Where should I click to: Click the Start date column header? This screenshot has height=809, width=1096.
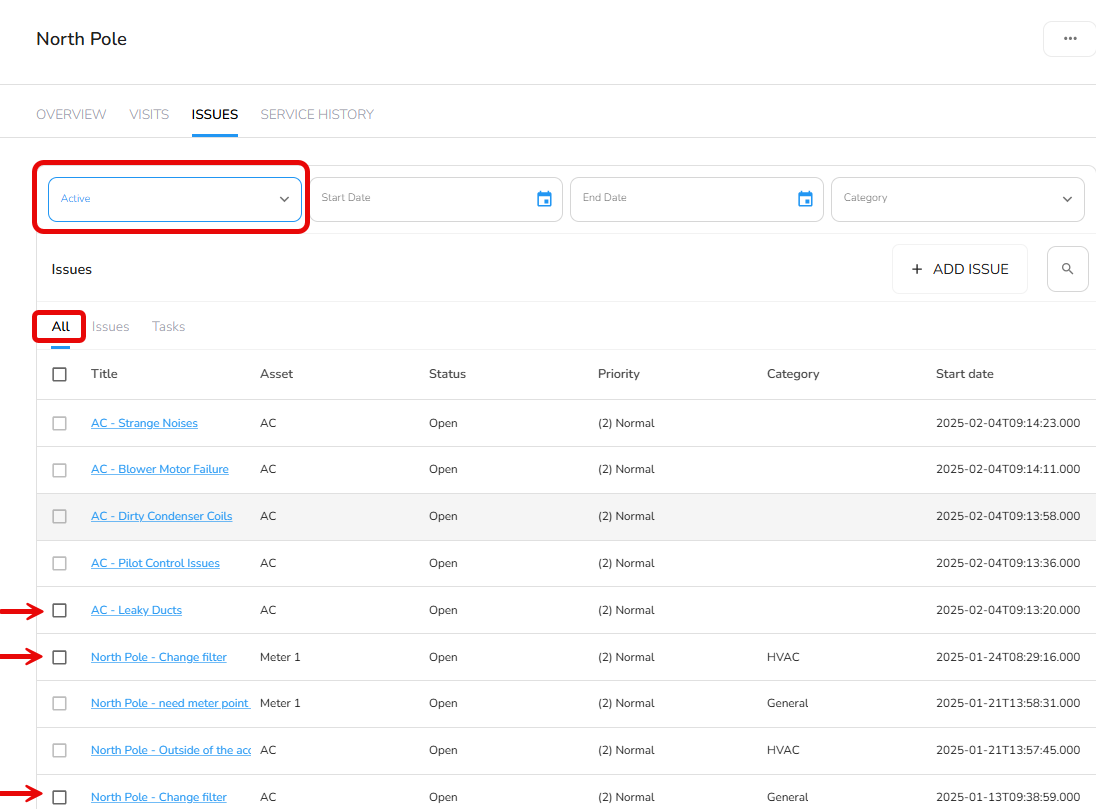[x=965, y=373]
